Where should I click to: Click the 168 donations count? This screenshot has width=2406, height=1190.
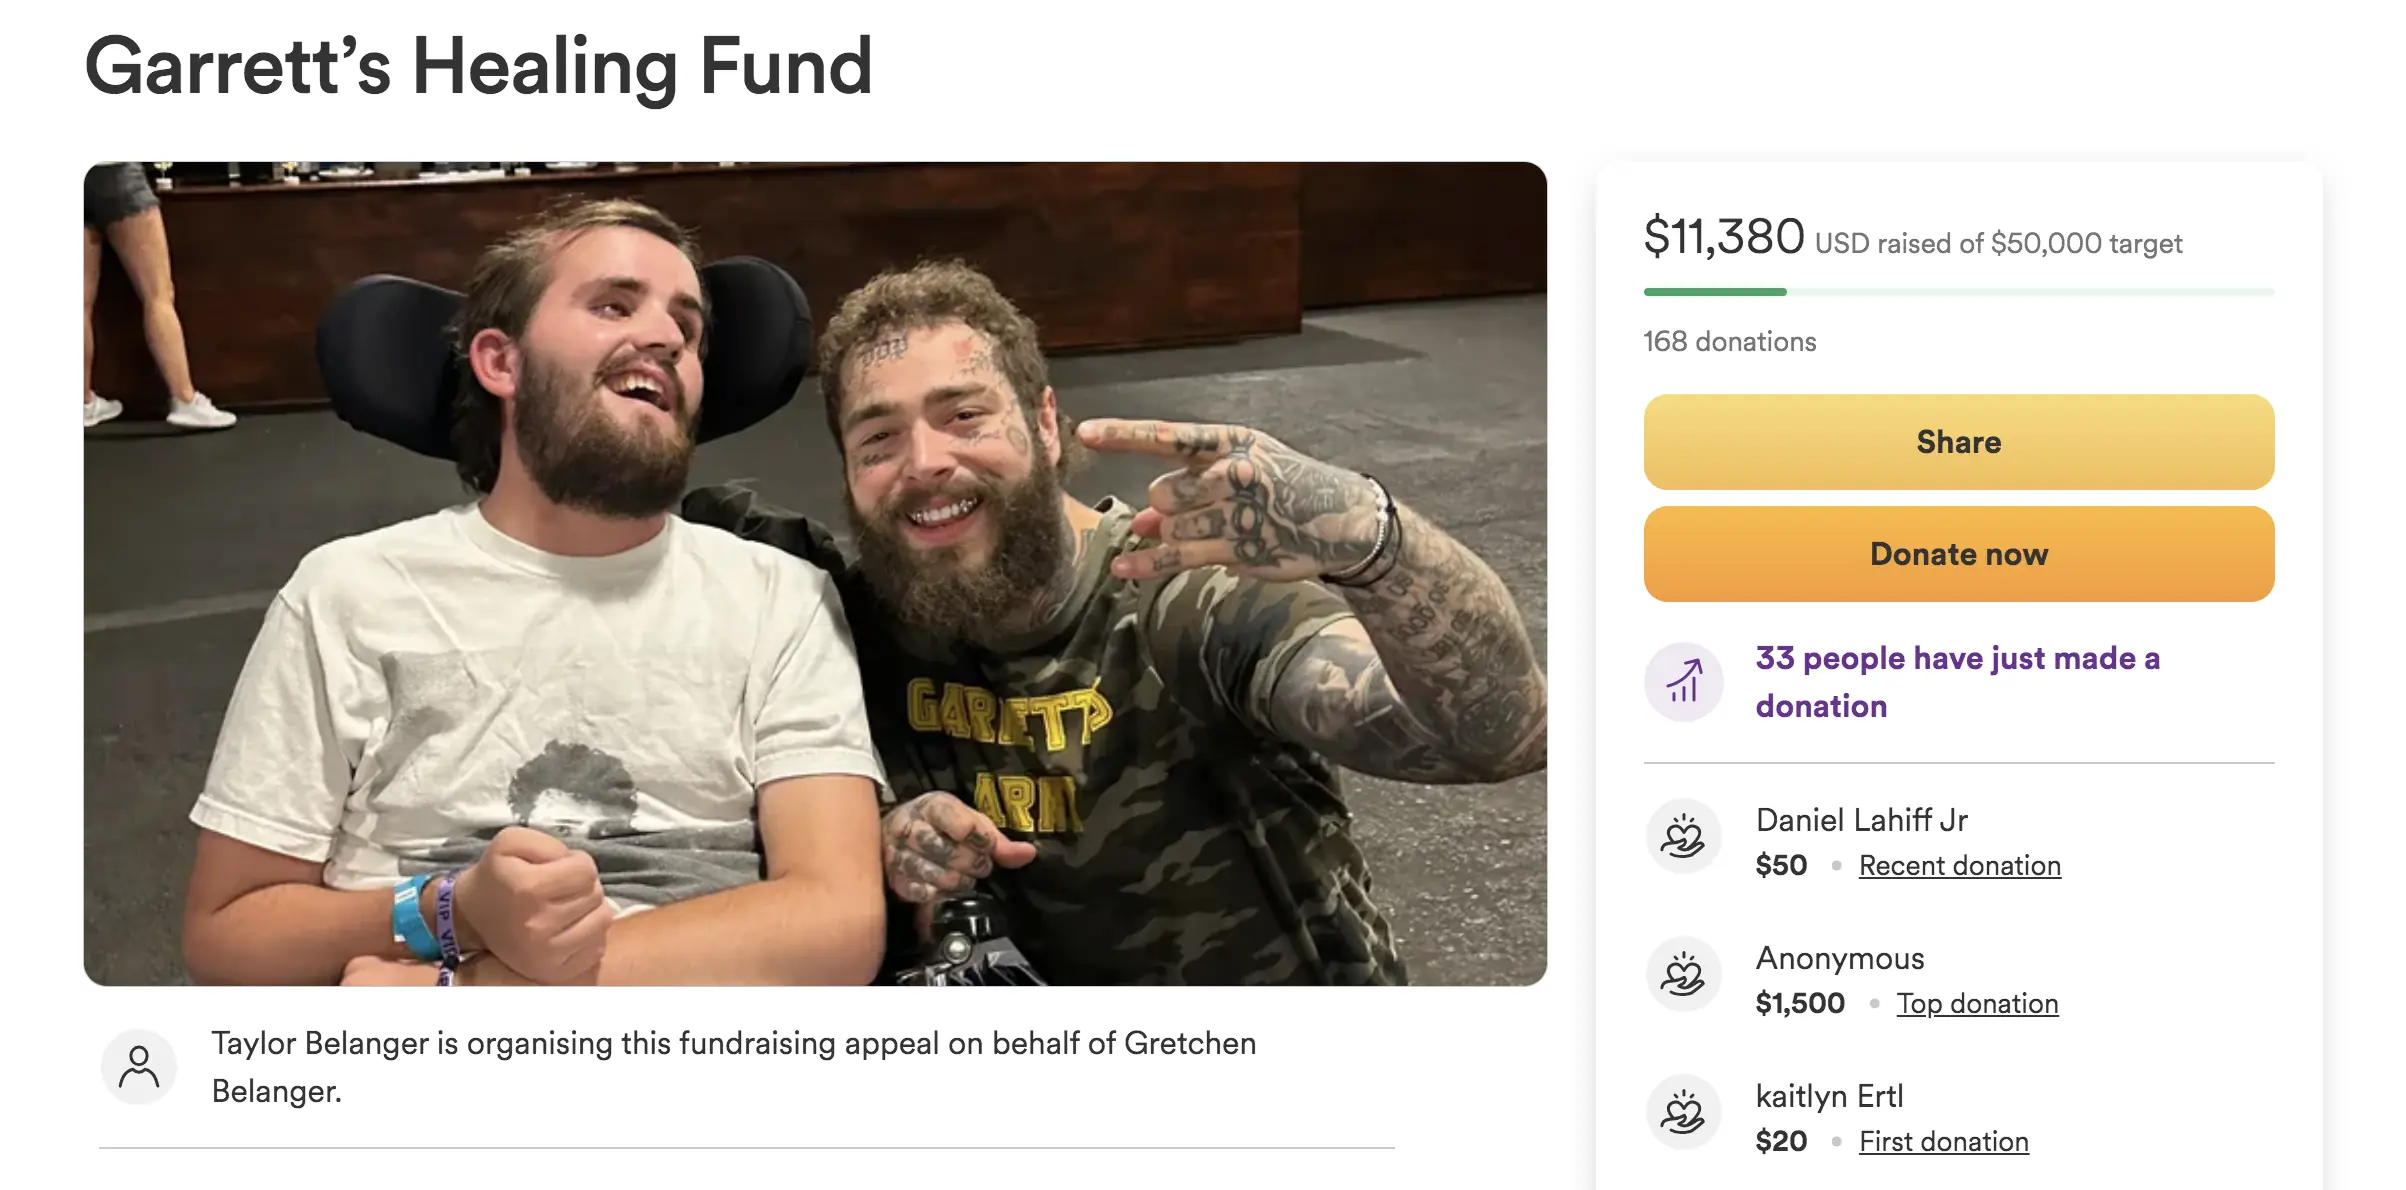coord(1729,342)
